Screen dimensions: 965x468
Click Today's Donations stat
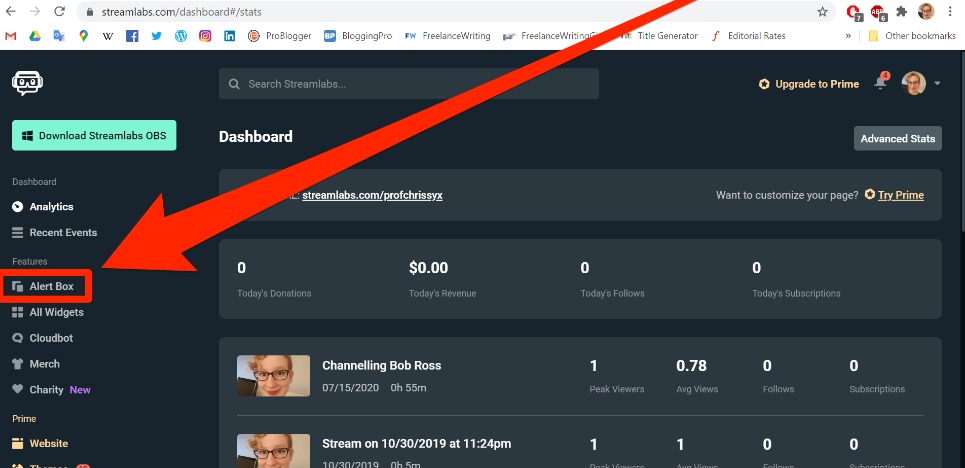(x=274, y=280)
